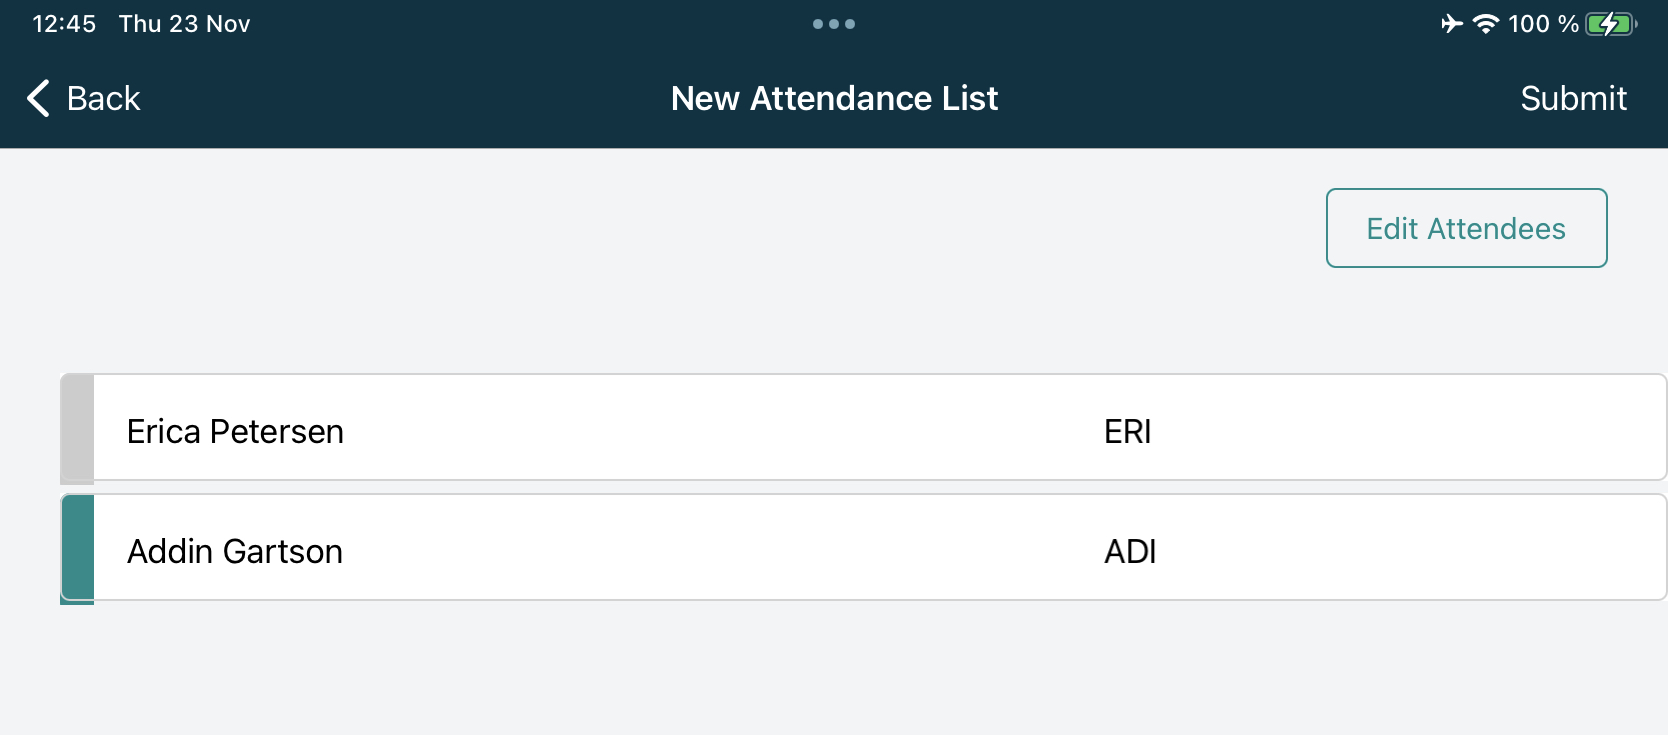The height and width of the screenshot is (735, 1668).
Task: Tap the charging battery icon
Action: pyautogui.click(x=1610, y=24)
